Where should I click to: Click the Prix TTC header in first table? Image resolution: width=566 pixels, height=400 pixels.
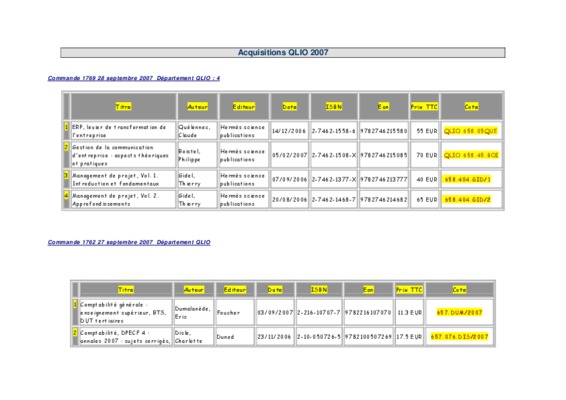424,106
